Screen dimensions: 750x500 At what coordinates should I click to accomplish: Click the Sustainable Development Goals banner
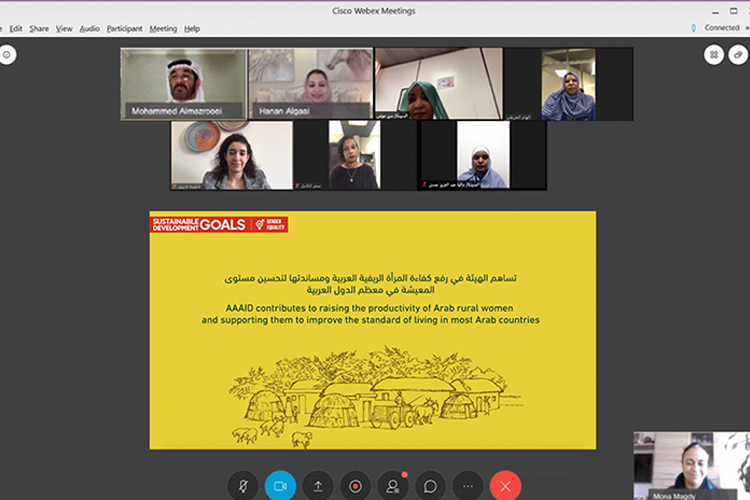219,224
